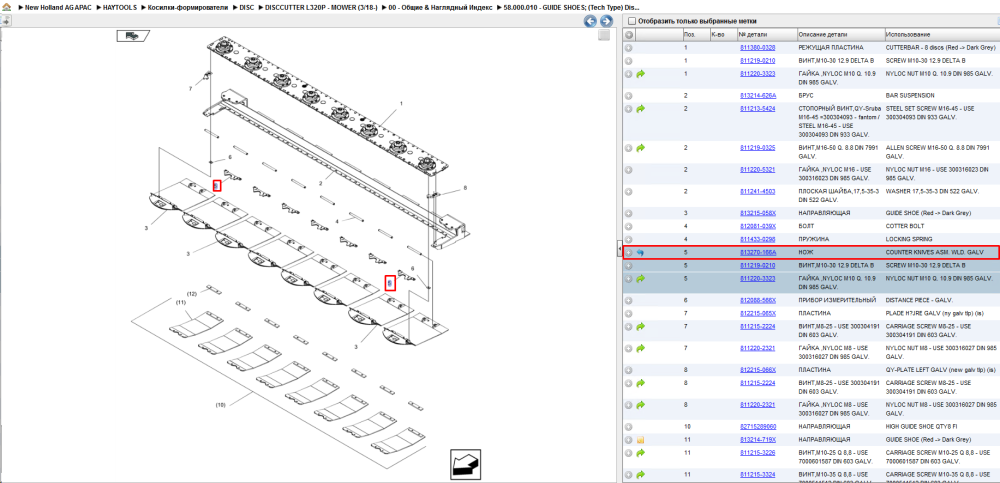
Task: Click green arrow for position 8 part 811220-2321
Action: [641, 405]
